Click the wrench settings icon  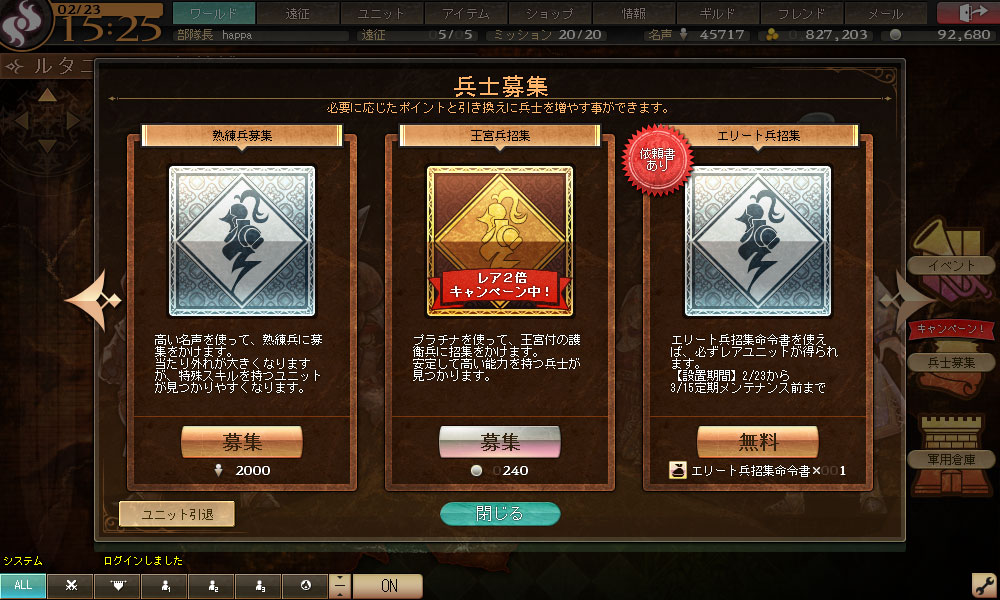tap(984, 585)
